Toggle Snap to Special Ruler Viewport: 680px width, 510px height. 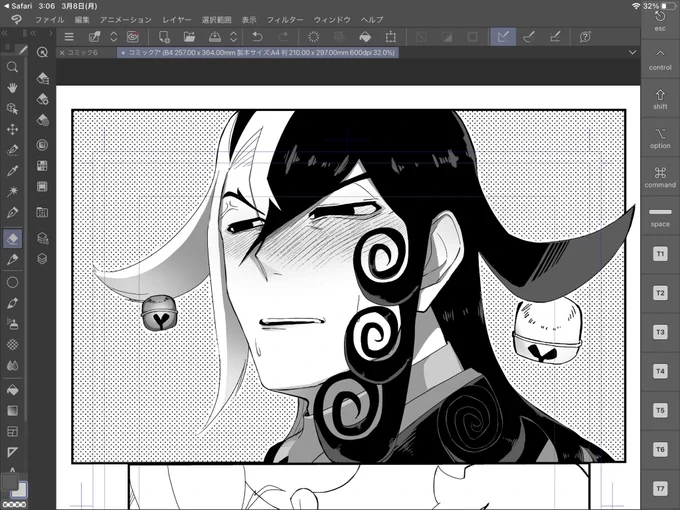coord(529,37)
